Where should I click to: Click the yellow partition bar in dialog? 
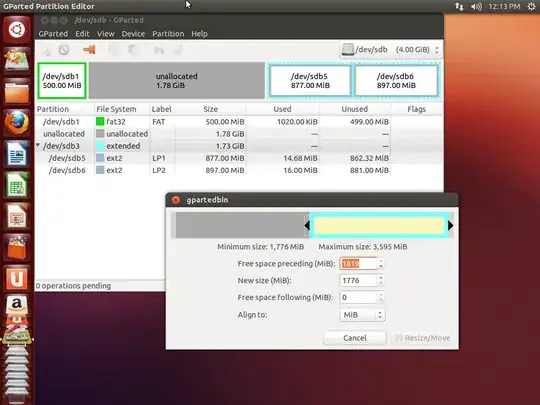379,226
